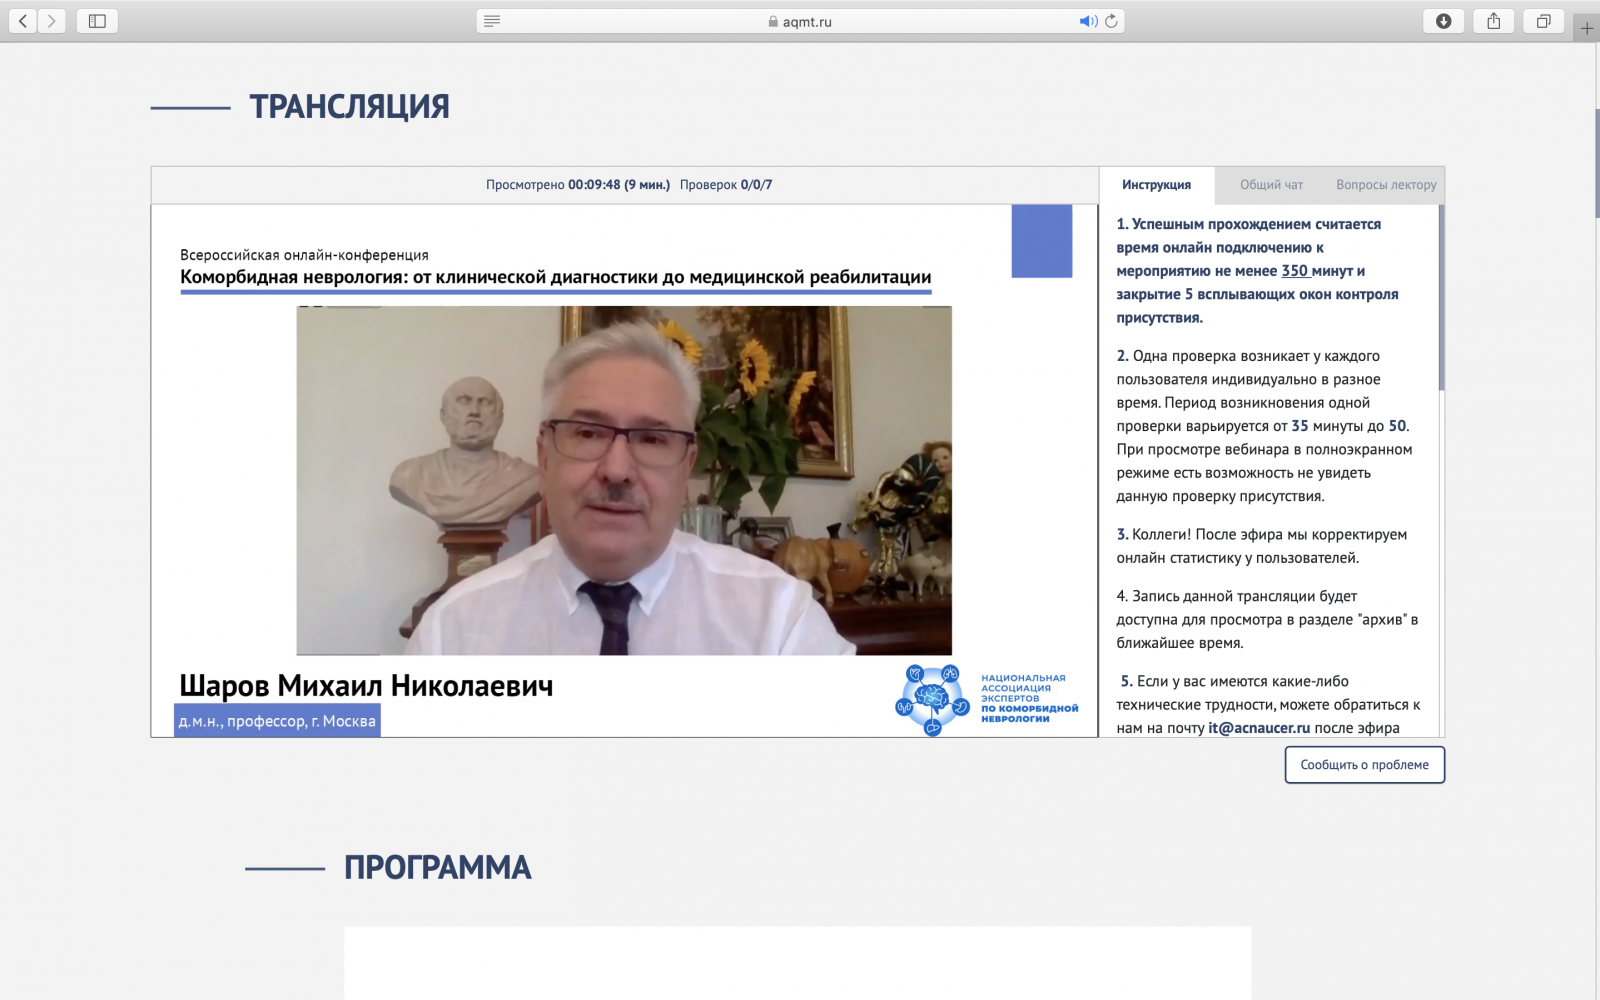1600x1000 pixels.
Task: Click the live stream video of the speaker
Action: [624, 480]
